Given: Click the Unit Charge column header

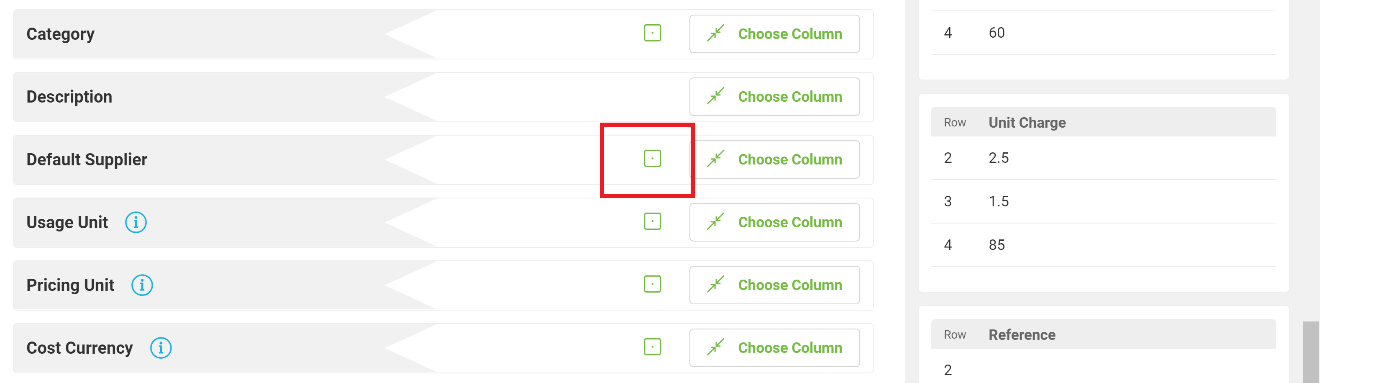Looking at the screenshot, I should click(x=1027, y=122).
